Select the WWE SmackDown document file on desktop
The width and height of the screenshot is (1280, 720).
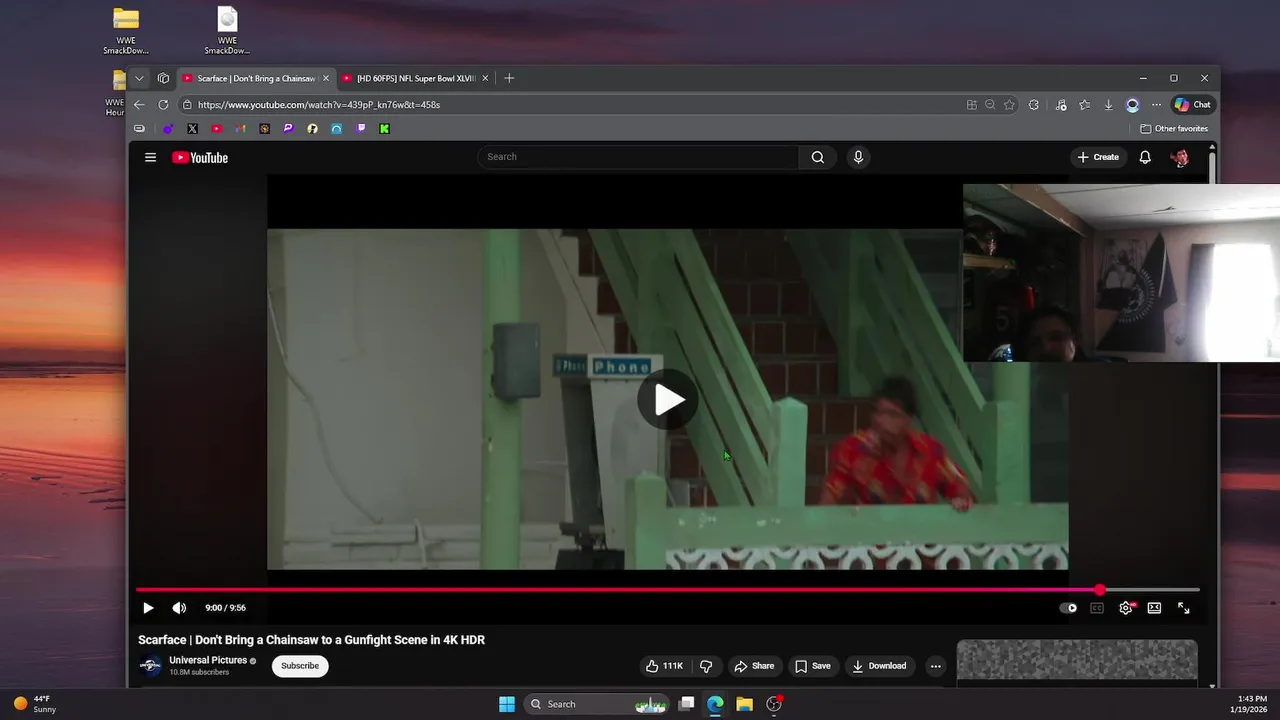(227, 31)
